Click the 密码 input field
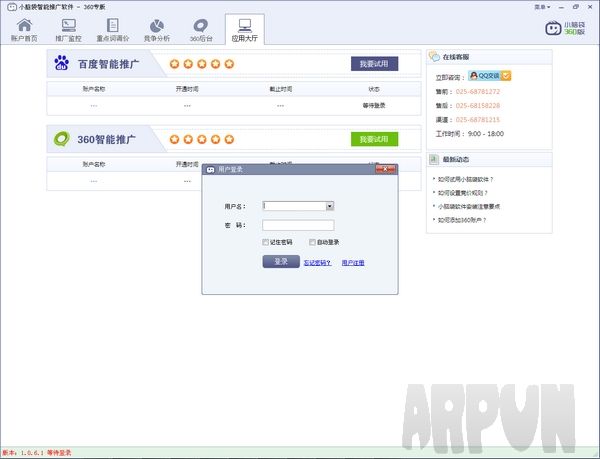Image resolution: width=600 pixels, height=459 pixels. (298, 225)
